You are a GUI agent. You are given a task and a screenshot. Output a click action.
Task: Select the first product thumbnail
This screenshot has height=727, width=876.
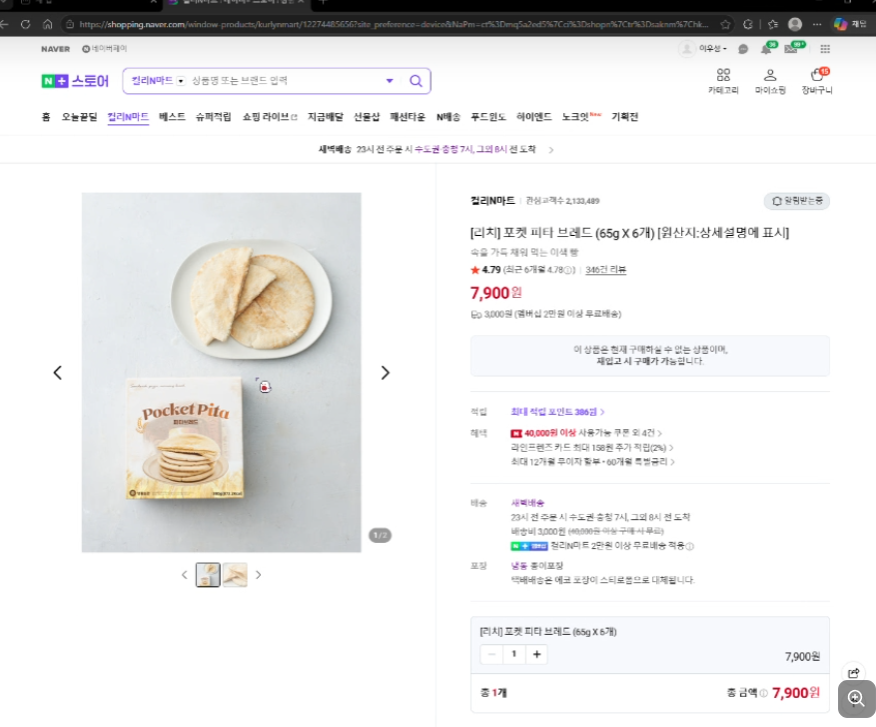(208, 574)
